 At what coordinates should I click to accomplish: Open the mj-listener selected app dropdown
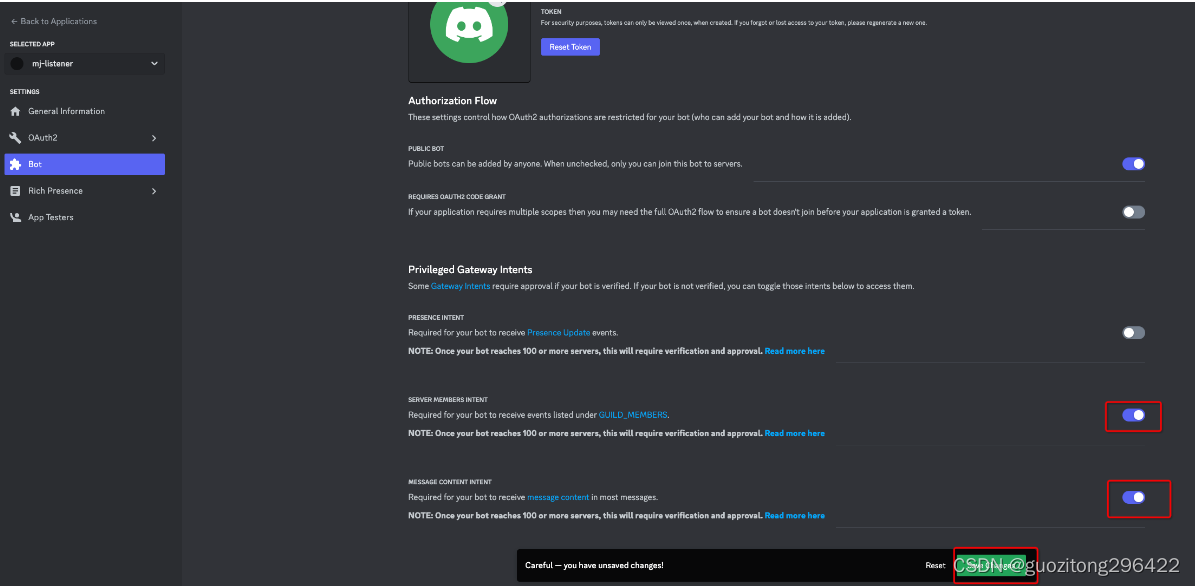click(85, 64)
